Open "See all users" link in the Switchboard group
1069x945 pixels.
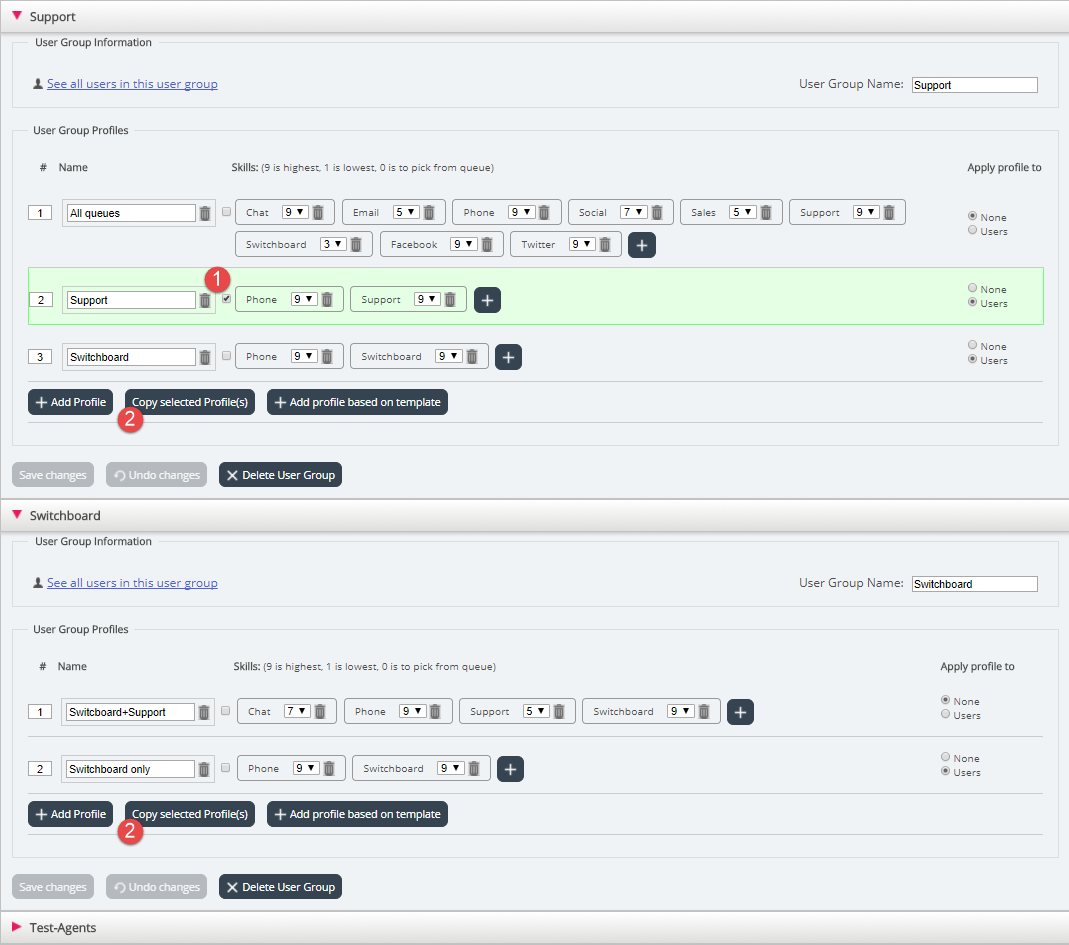[x=132, y=583]
